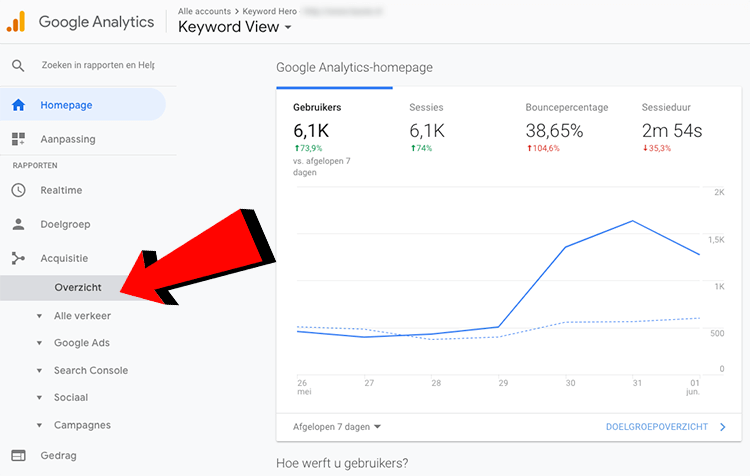750x476 pixels.
Task: Click the Homepage house icon
Action: tap(18, 105)
